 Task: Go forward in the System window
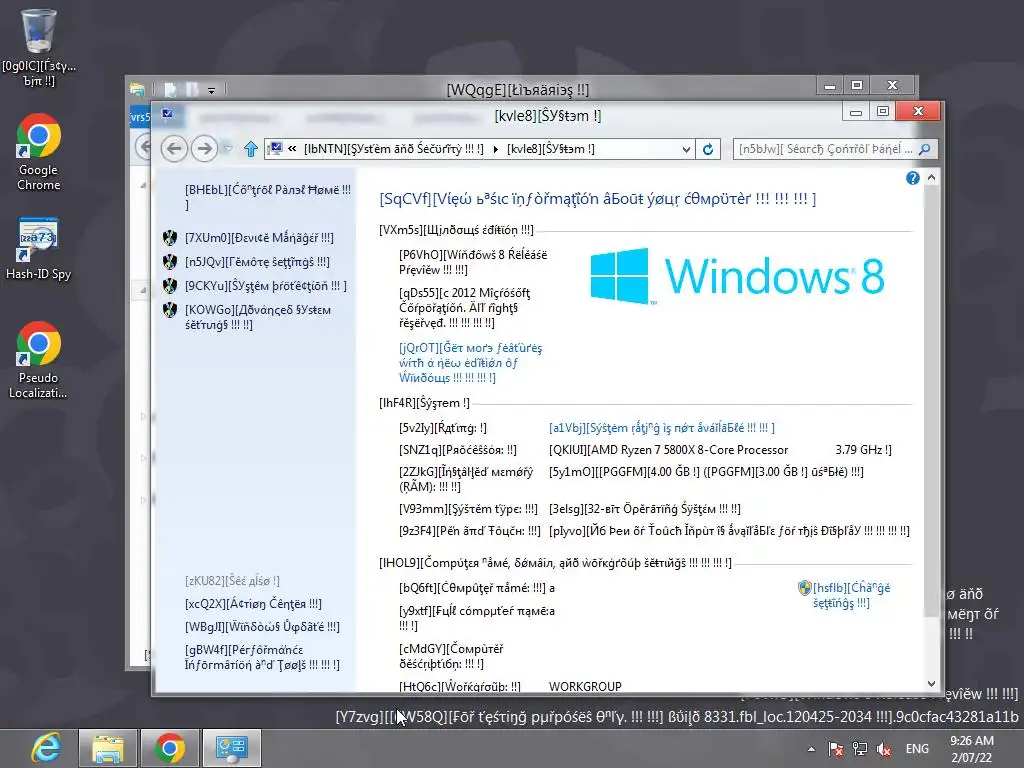[x=204, y=149]
